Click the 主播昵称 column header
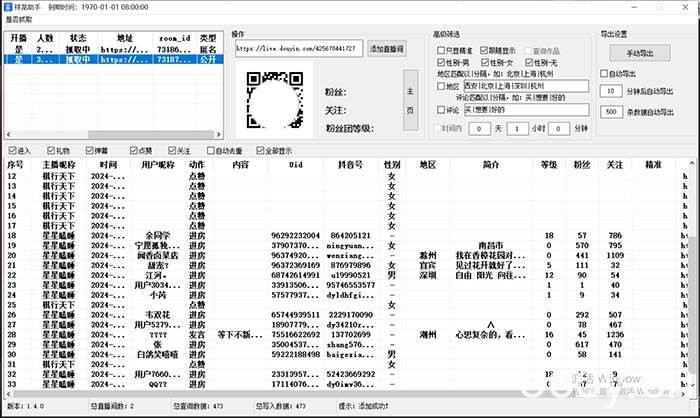 (x=58, y=165)
